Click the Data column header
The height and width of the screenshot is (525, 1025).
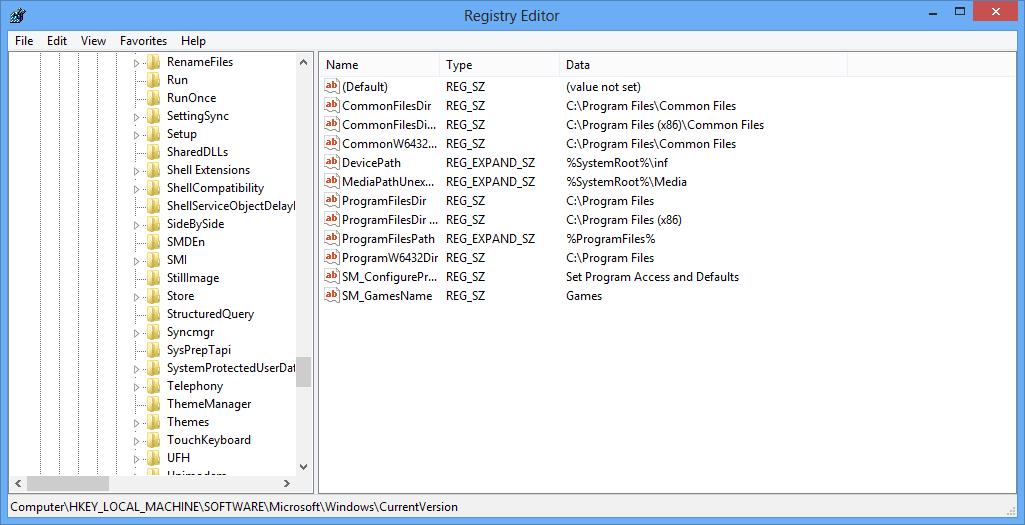point(703,65)
